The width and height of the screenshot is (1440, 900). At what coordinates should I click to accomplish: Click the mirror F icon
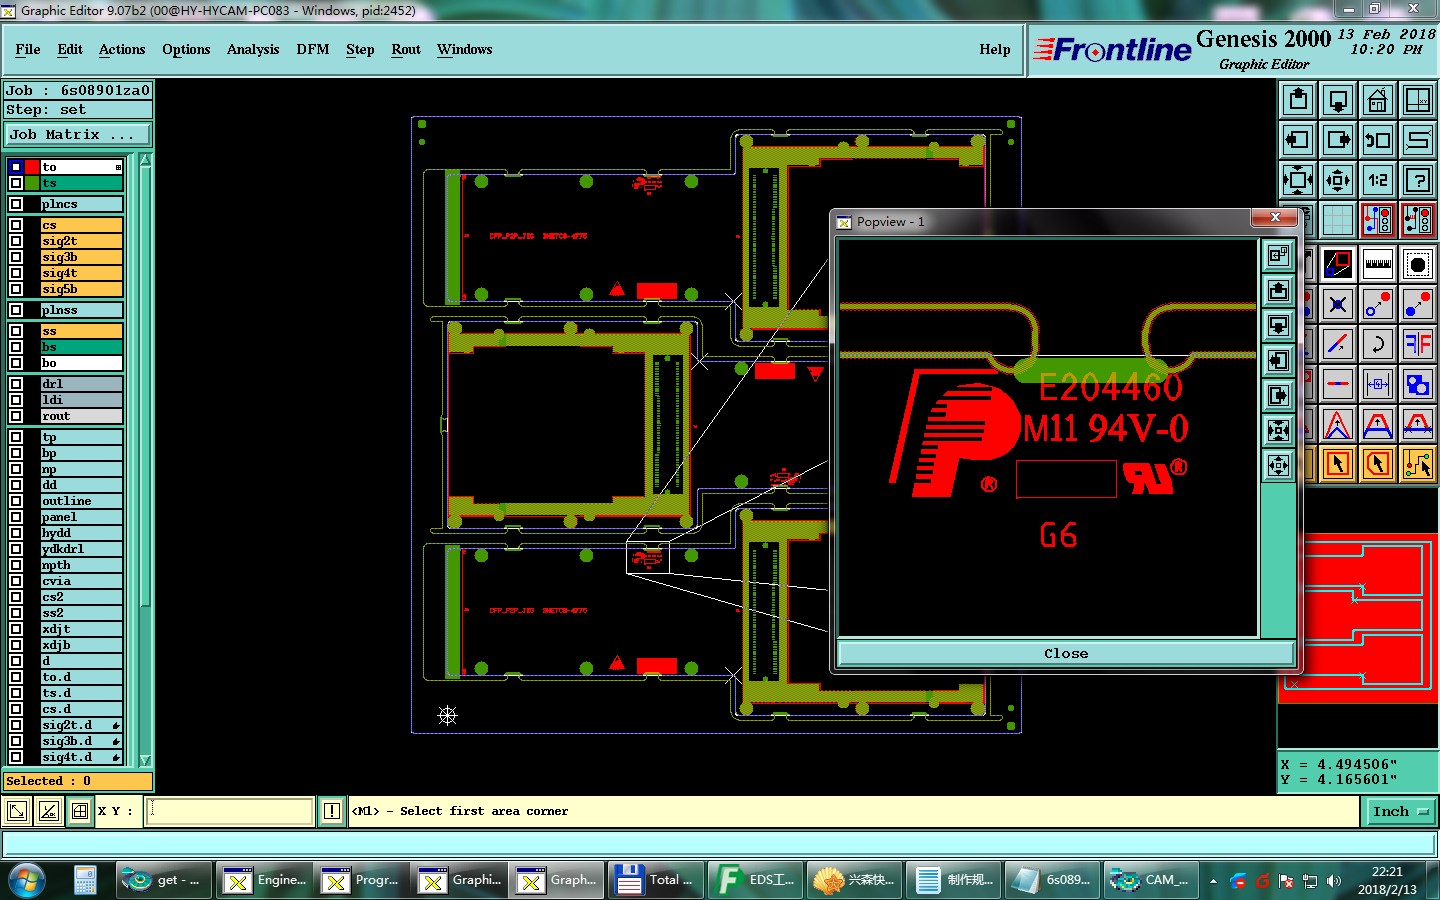tap(1418, 344)
